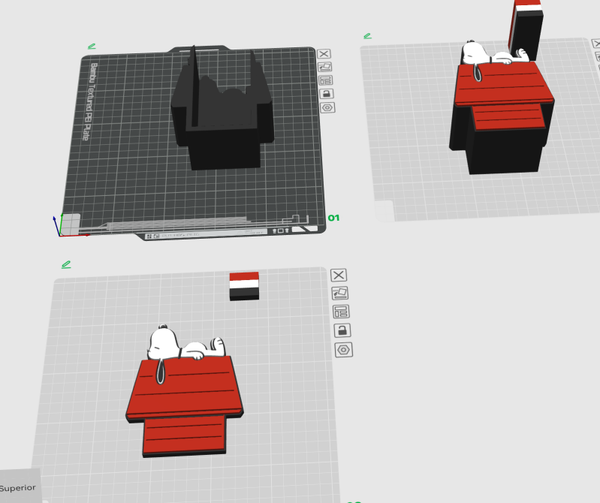Toggle the lock on the bottom-left plate
The width and height of the screenshot is (600, 503).
(342, 330)
